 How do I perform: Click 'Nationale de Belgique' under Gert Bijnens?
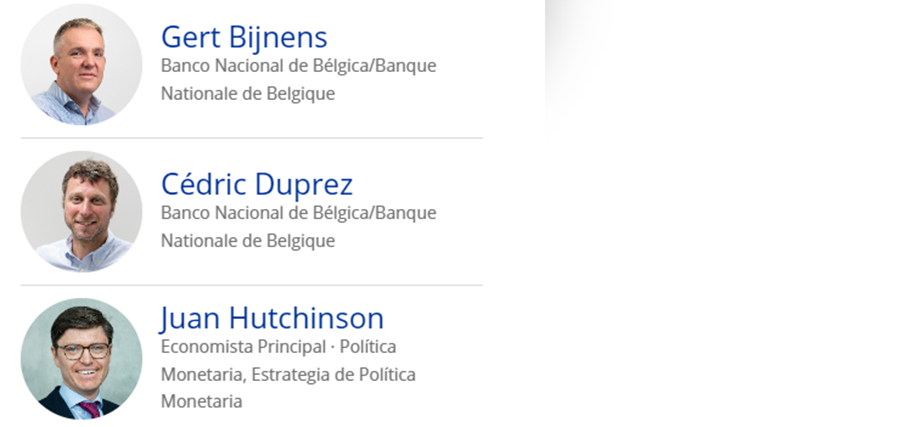point(247,94)
